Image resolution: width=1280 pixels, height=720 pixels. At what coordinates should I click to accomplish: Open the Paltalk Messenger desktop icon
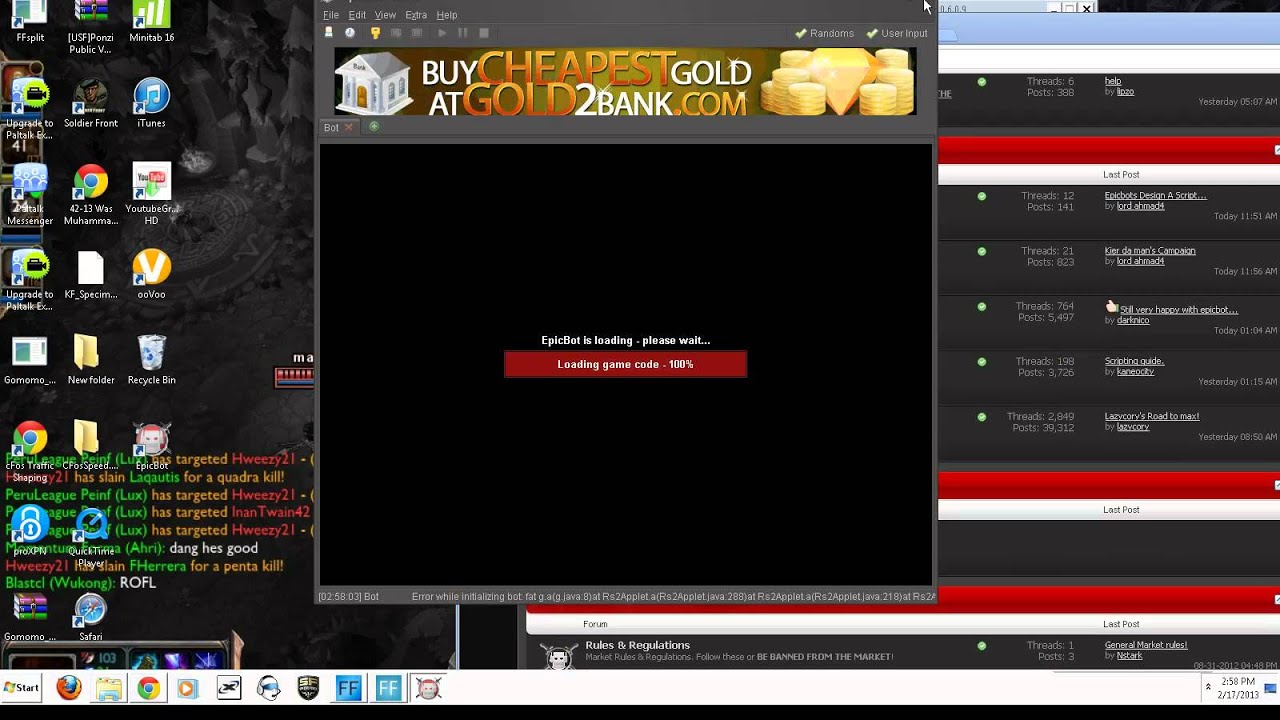[30, 194]
